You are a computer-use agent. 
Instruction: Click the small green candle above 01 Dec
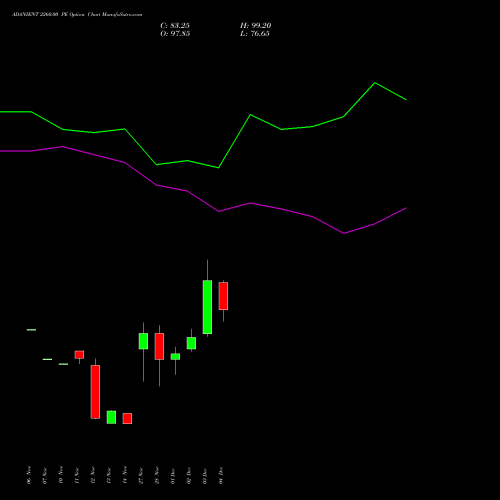(175, 357)
